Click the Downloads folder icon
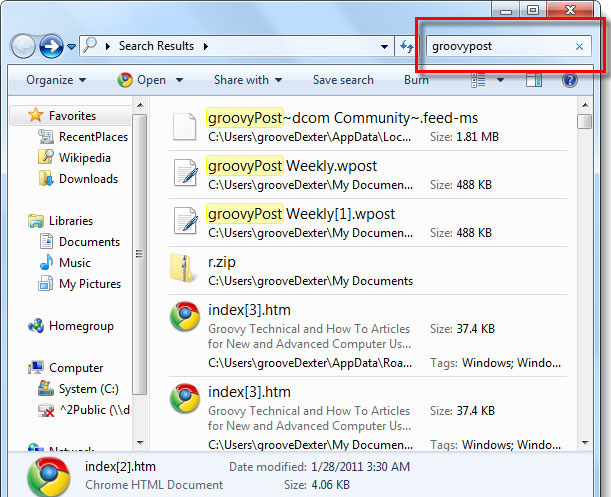This screenshot has height=497, width=611. pos(46,178)
